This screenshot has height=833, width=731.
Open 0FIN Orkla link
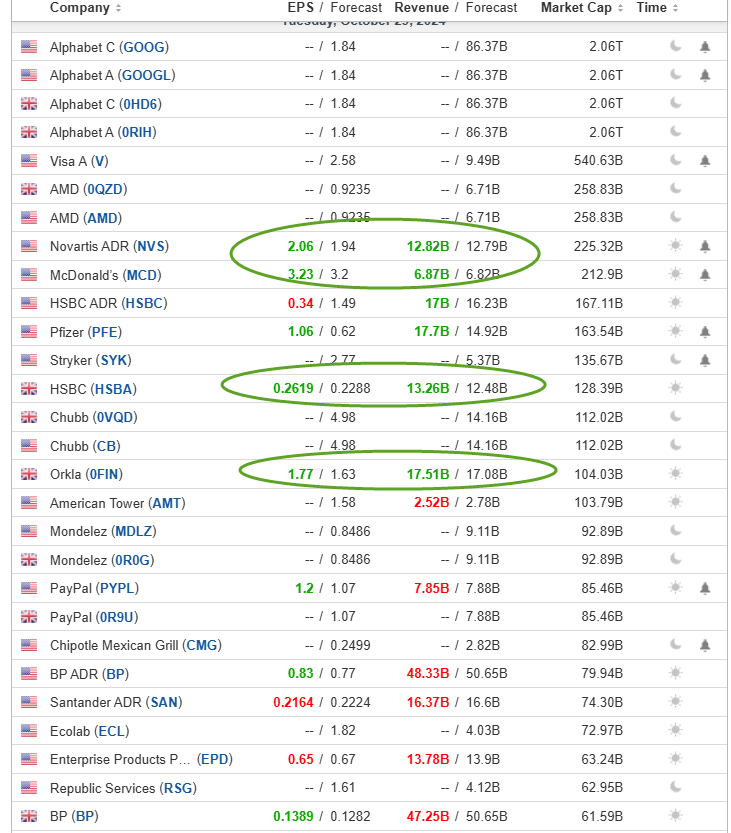[104, 474]
